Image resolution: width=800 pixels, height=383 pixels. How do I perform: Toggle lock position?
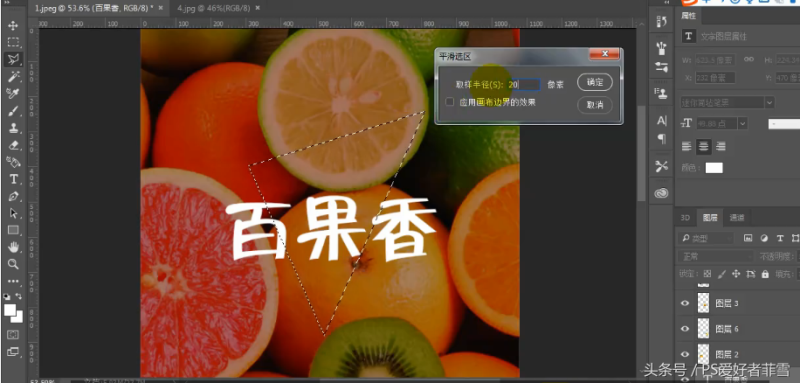pyautogui.click(x=736, y=274)
